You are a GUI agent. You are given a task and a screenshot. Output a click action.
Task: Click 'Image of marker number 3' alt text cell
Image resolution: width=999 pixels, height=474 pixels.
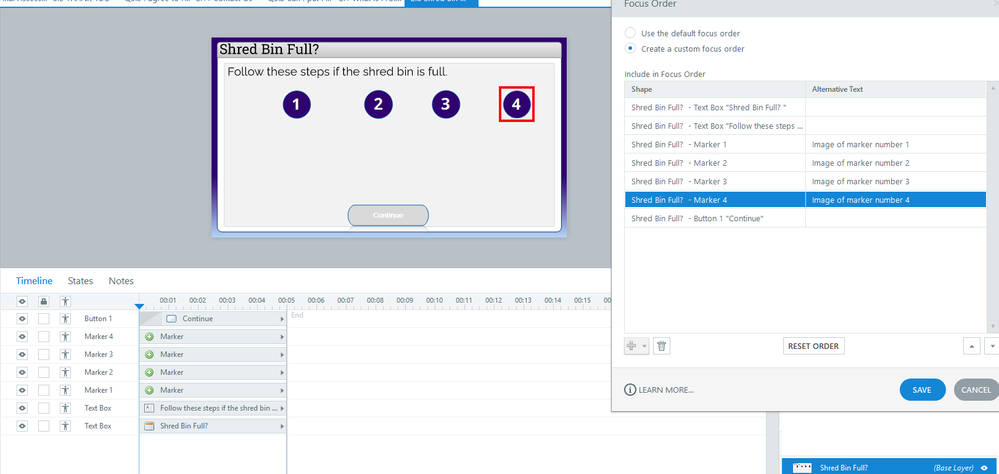(x=896, y=181)
